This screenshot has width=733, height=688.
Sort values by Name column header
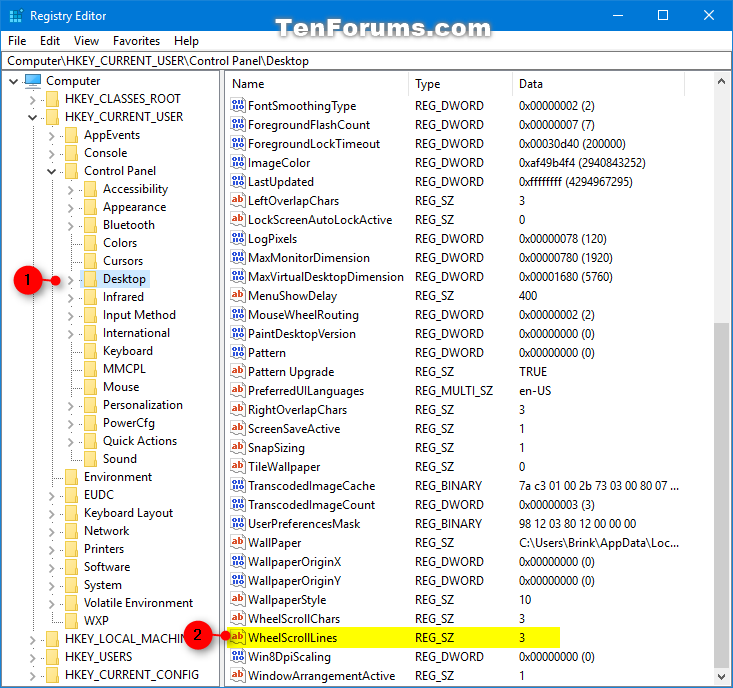(317, 84)
